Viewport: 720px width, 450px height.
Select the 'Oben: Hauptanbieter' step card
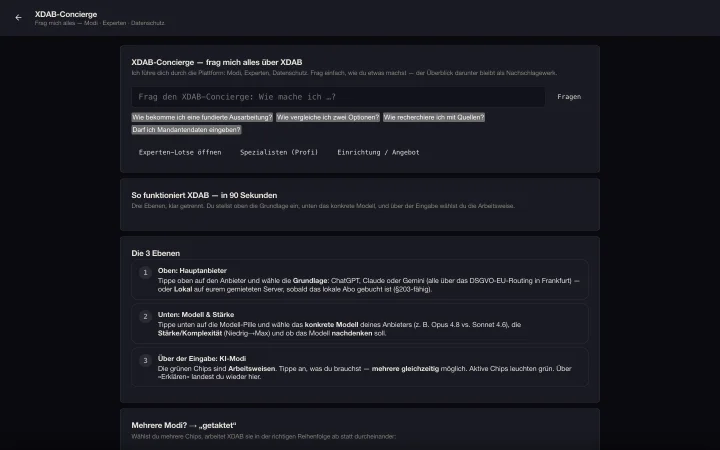pos(360,280)
